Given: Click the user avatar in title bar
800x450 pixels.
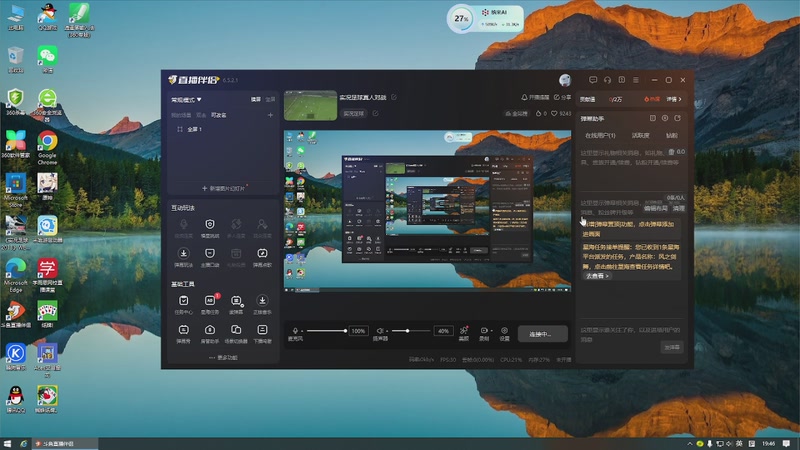Looking at the screenshot, I should [565, 80].
